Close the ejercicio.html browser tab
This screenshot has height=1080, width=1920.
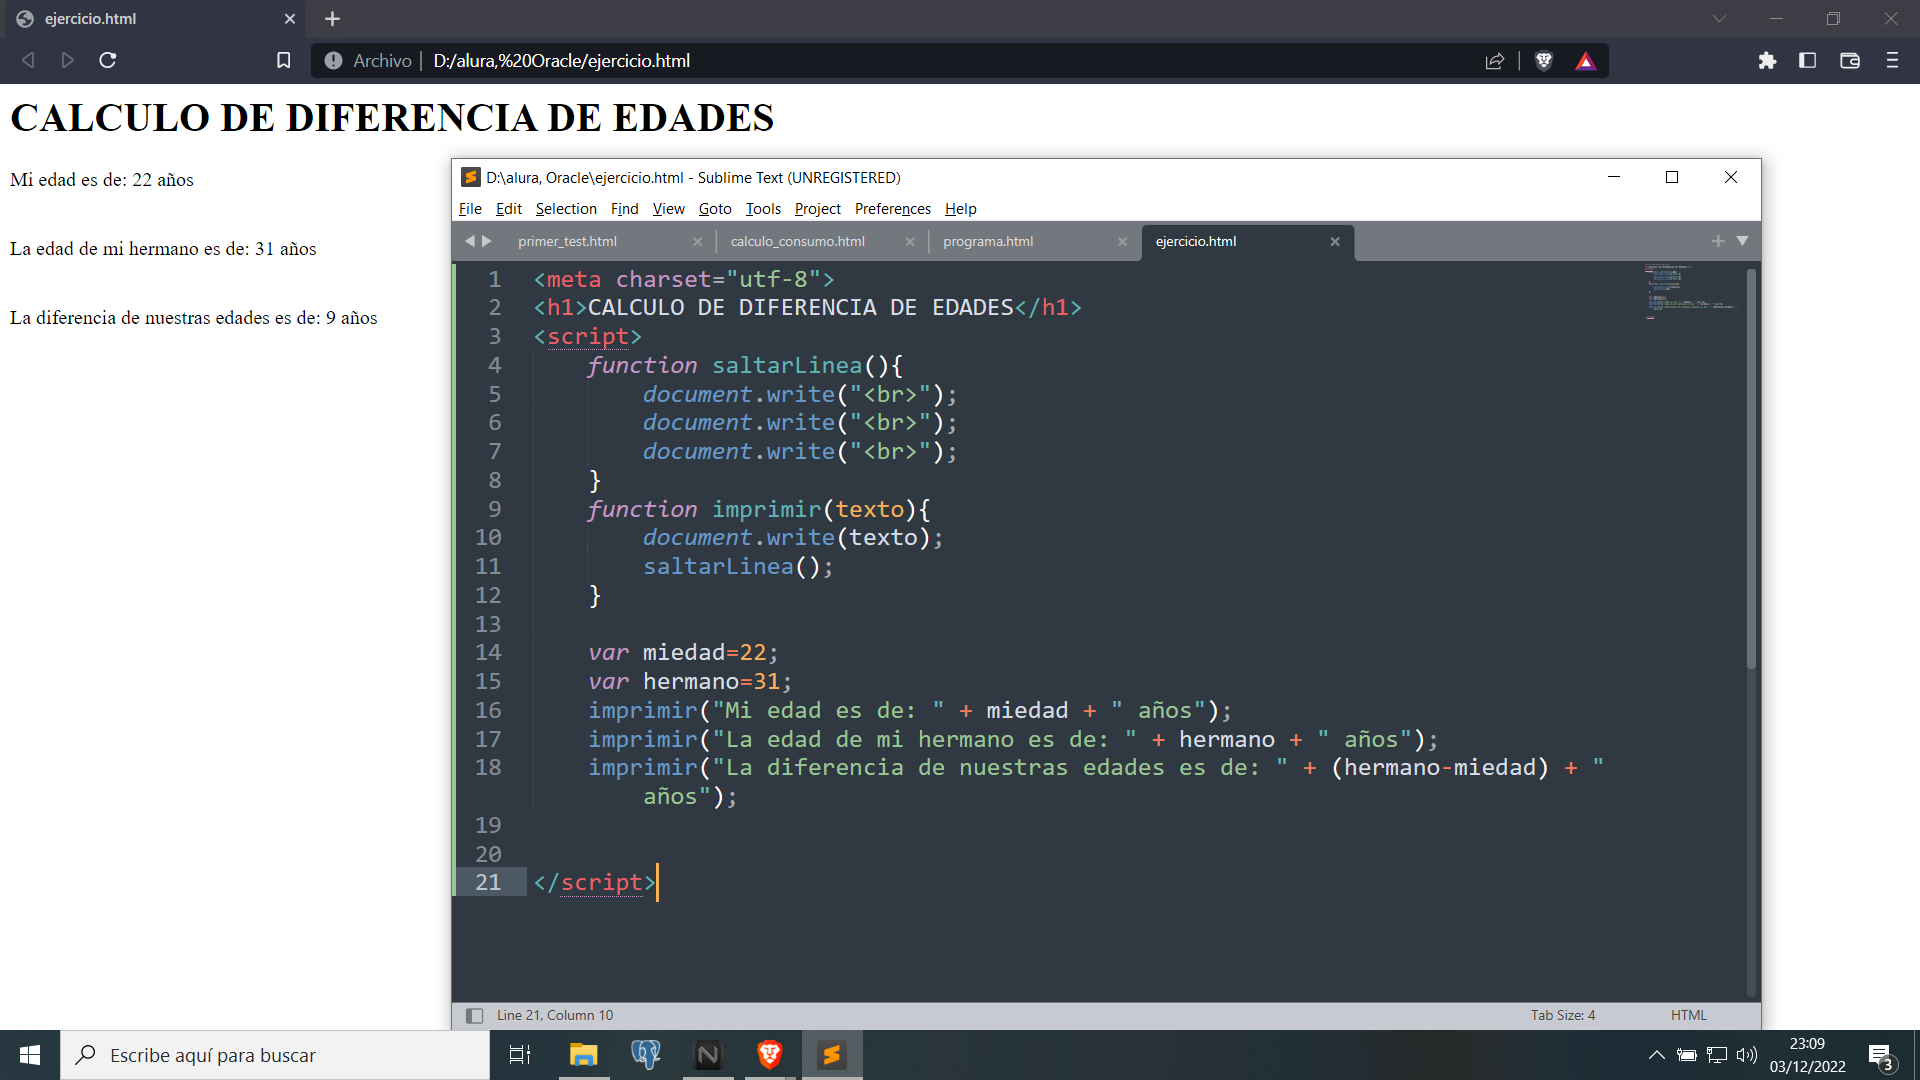point(290,19)
